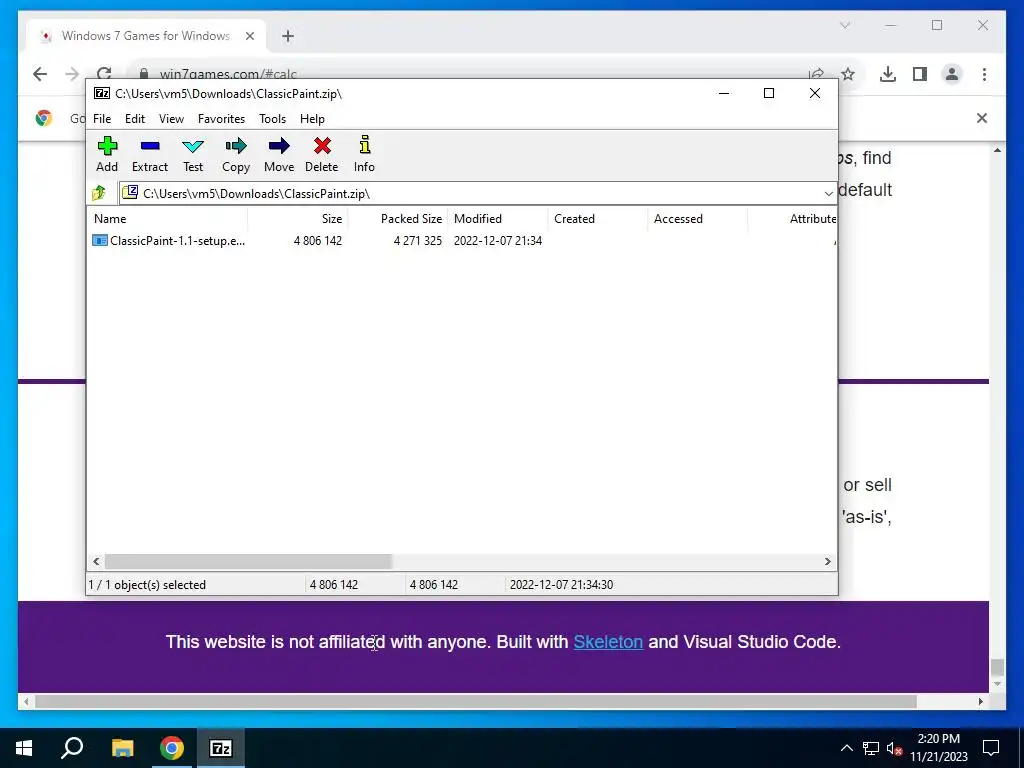Open the Windows Start menu
The width and height of the screenshot is (1024, 768).
pyautogui.click(x=24, y=748)
